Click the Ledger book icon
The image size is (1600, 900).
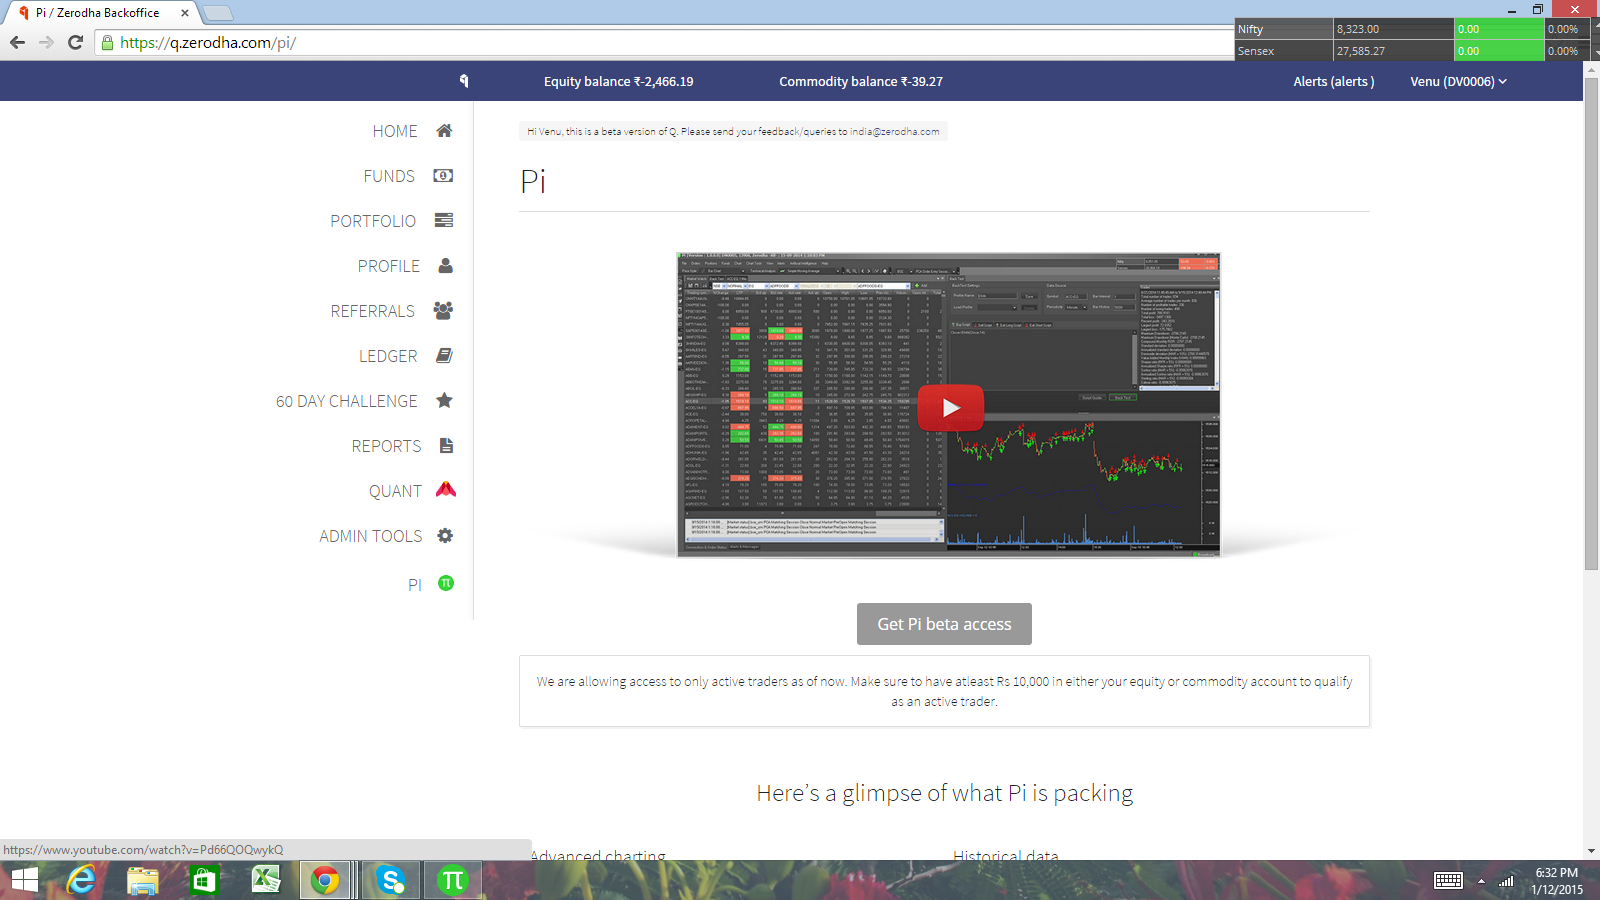click(444, 355)
